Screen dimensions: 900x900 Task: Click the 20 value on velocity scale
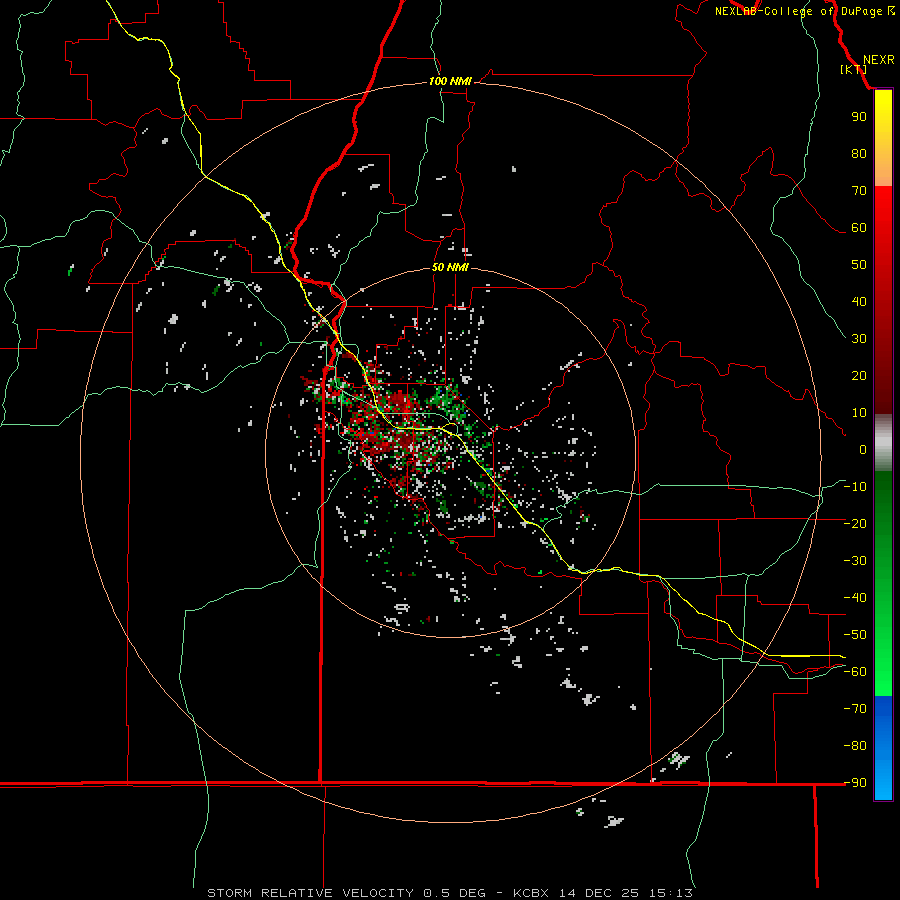pos(859,375)
